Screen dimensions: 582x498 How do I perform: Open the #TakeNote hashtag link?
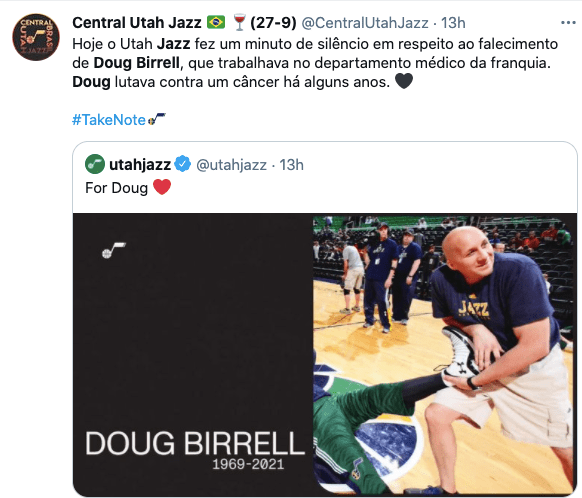pyautogui.click(x=109, y=120)
